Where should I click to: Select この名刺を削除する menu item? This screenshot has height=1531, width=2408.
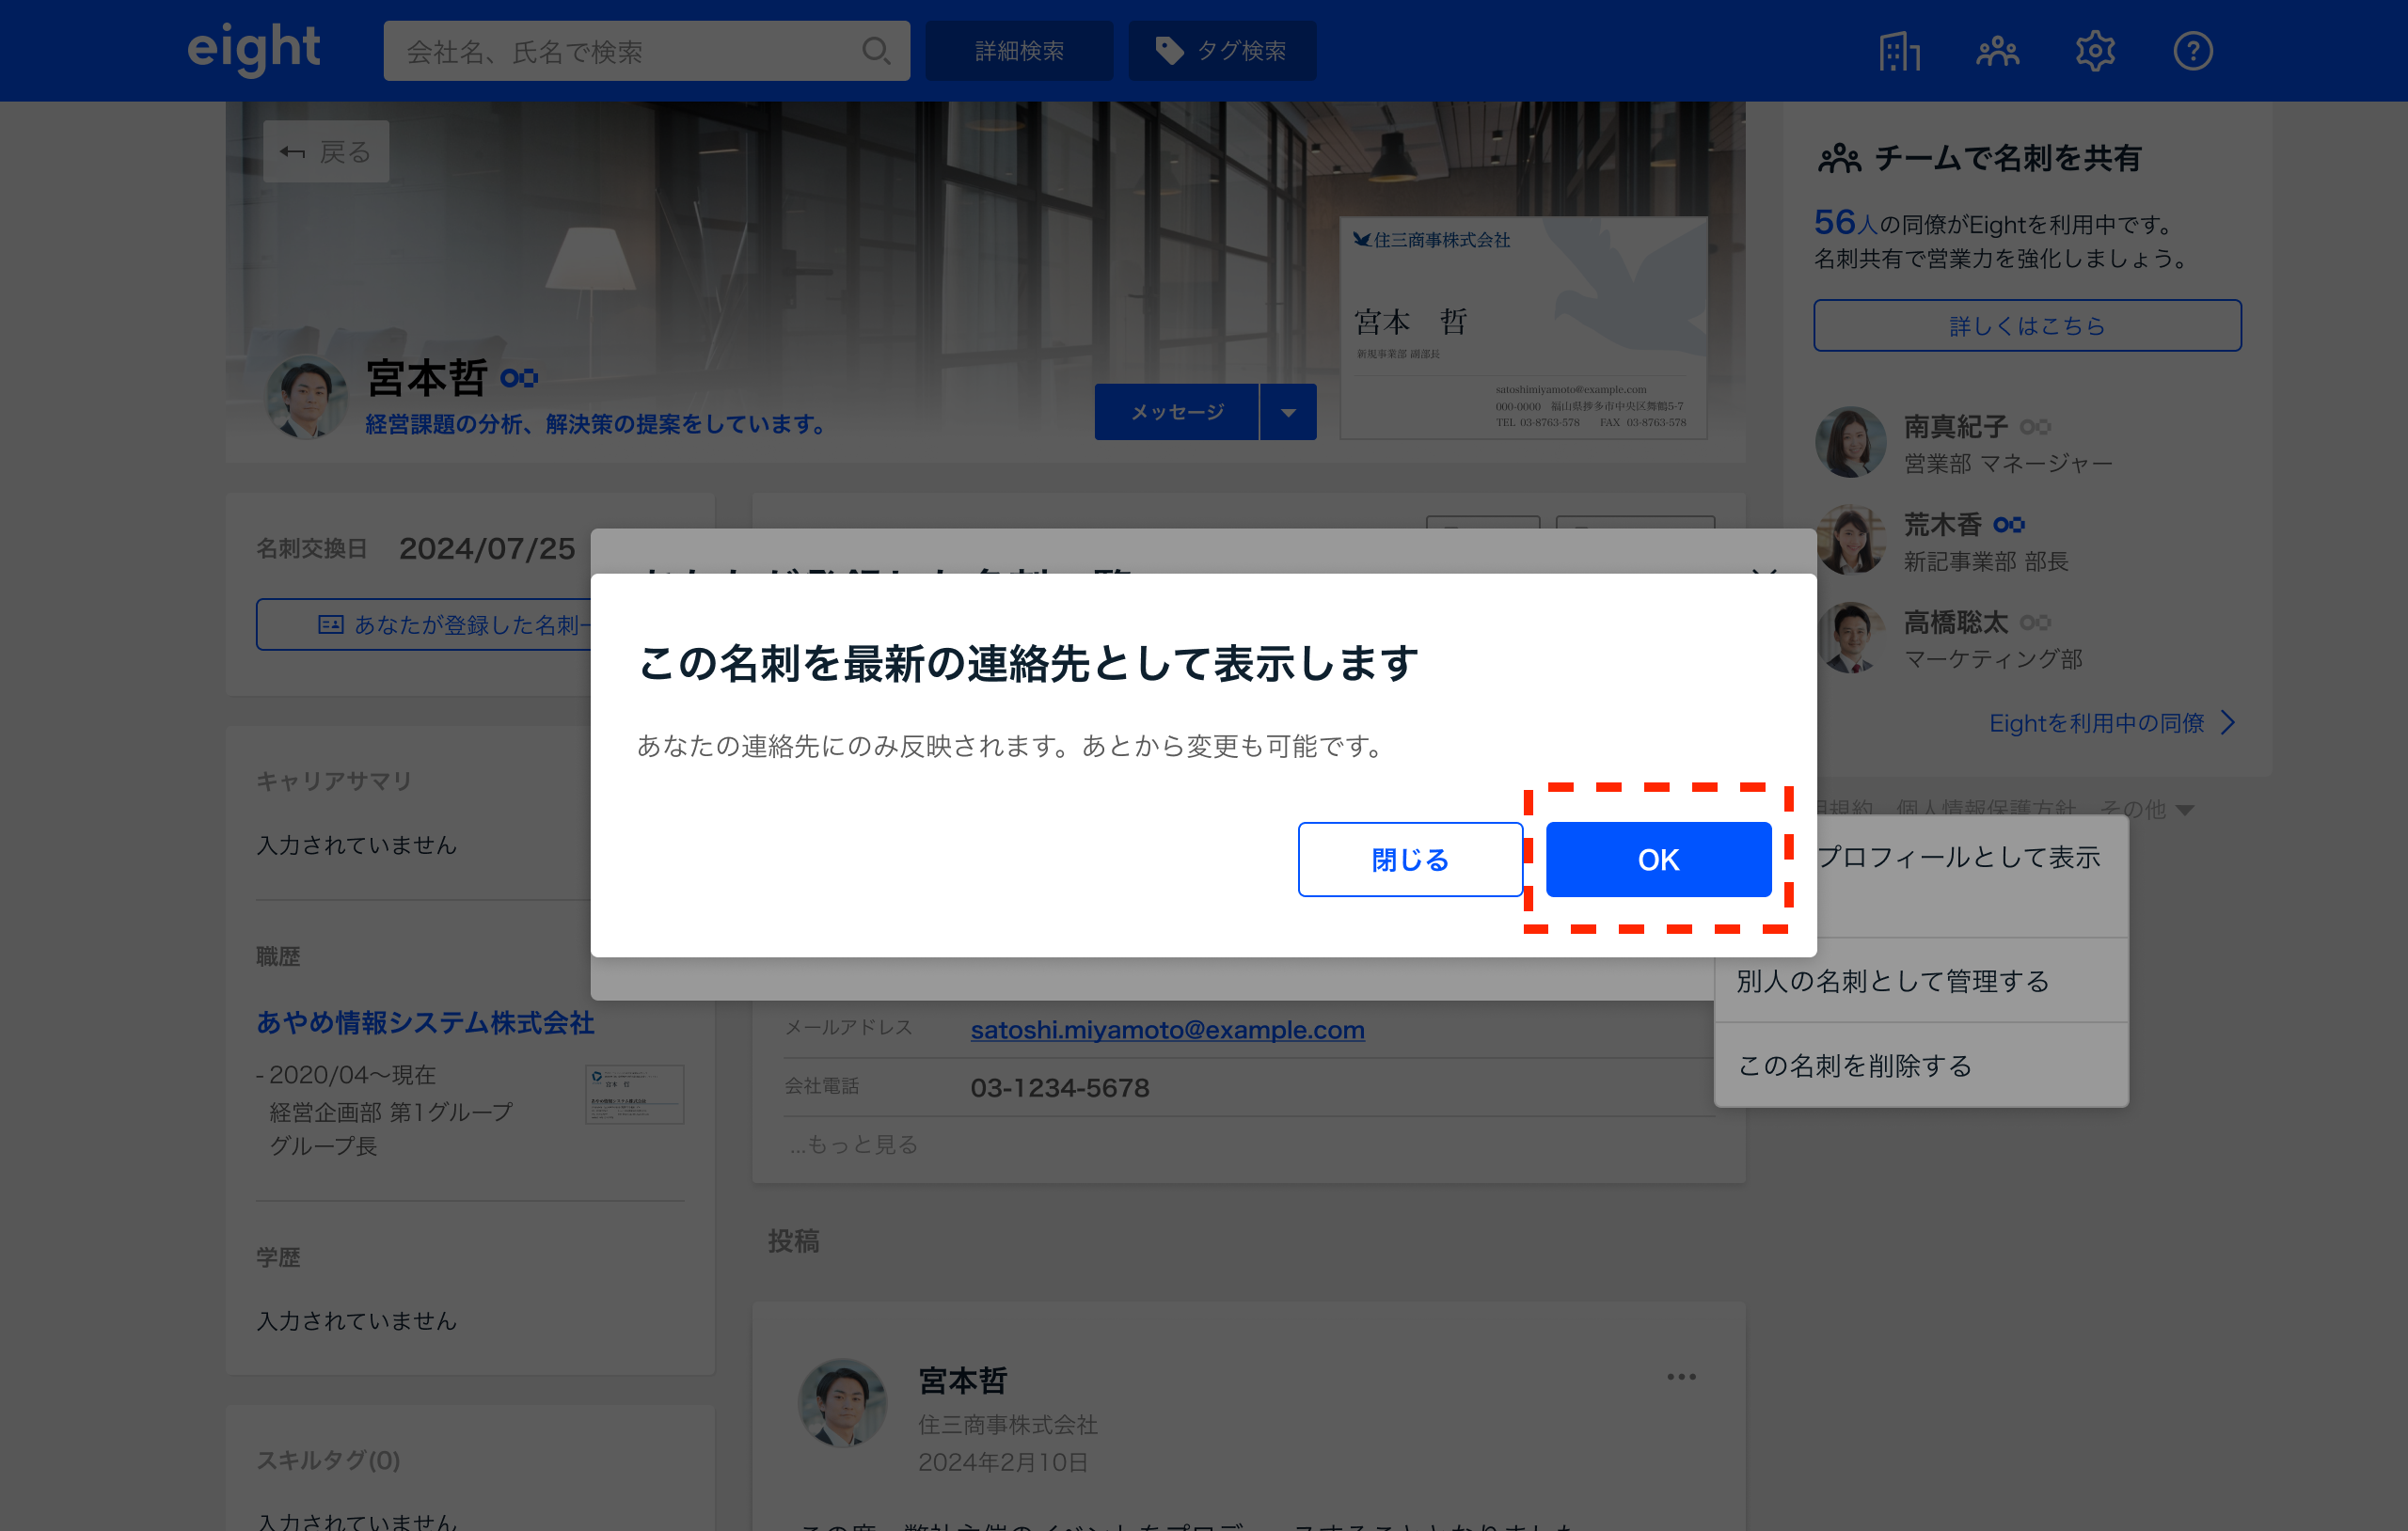[x=1854, y=1066]
